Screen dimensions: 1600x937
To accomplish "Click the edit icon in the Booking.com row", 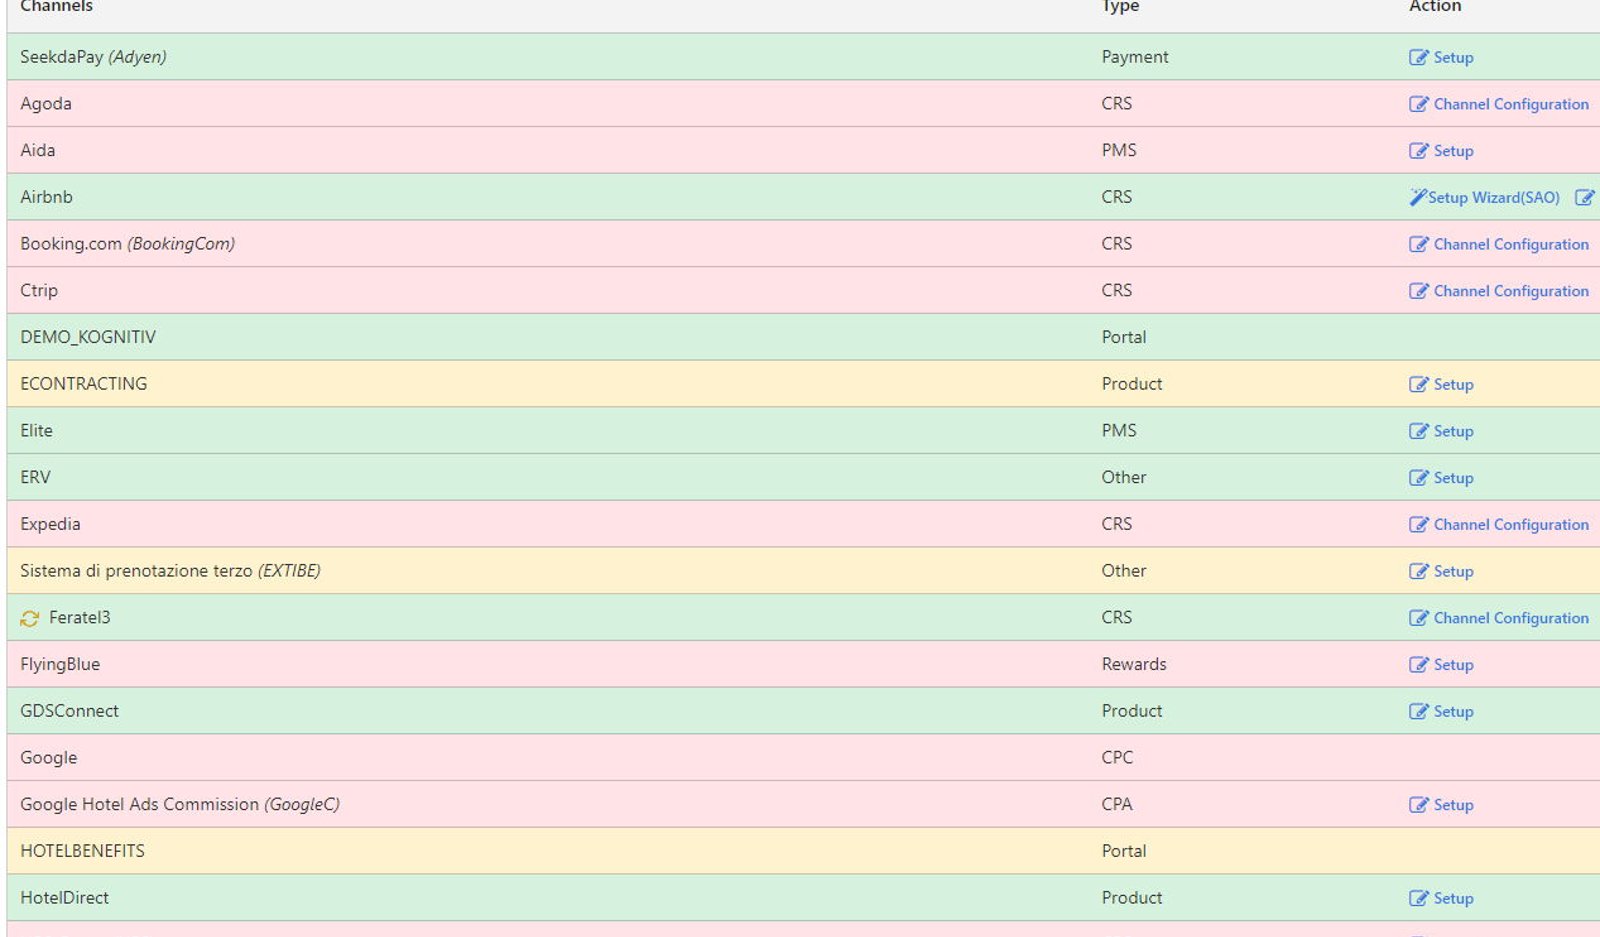I will tap(1418, 244).
